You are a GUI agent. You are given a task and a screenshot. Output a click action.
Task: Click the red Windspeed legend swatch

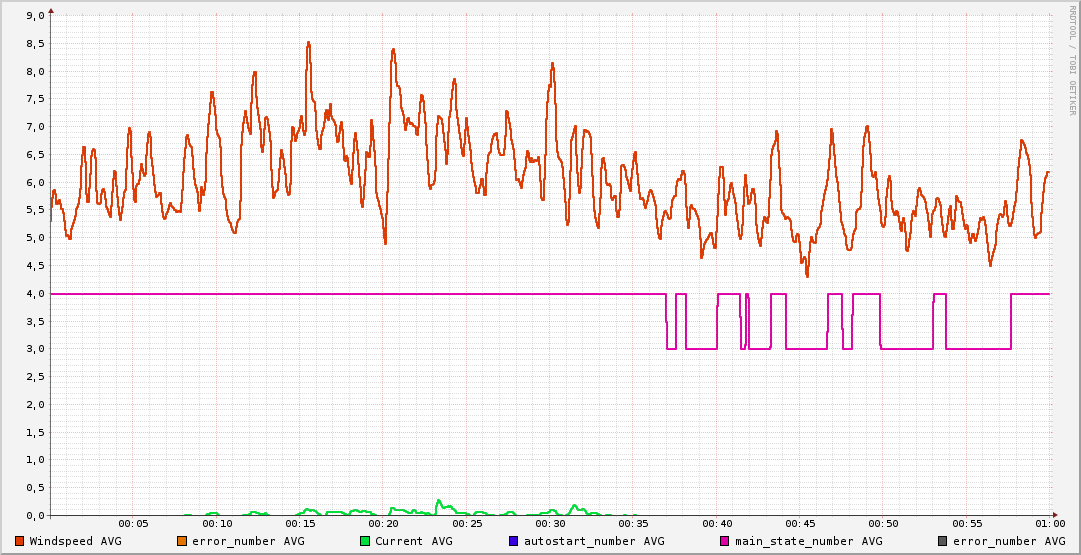coord(20,541)
